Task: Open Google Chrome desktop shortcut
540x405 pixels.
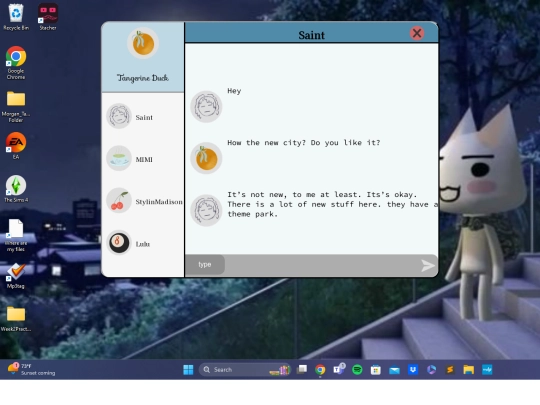Action: coord(16,63)
